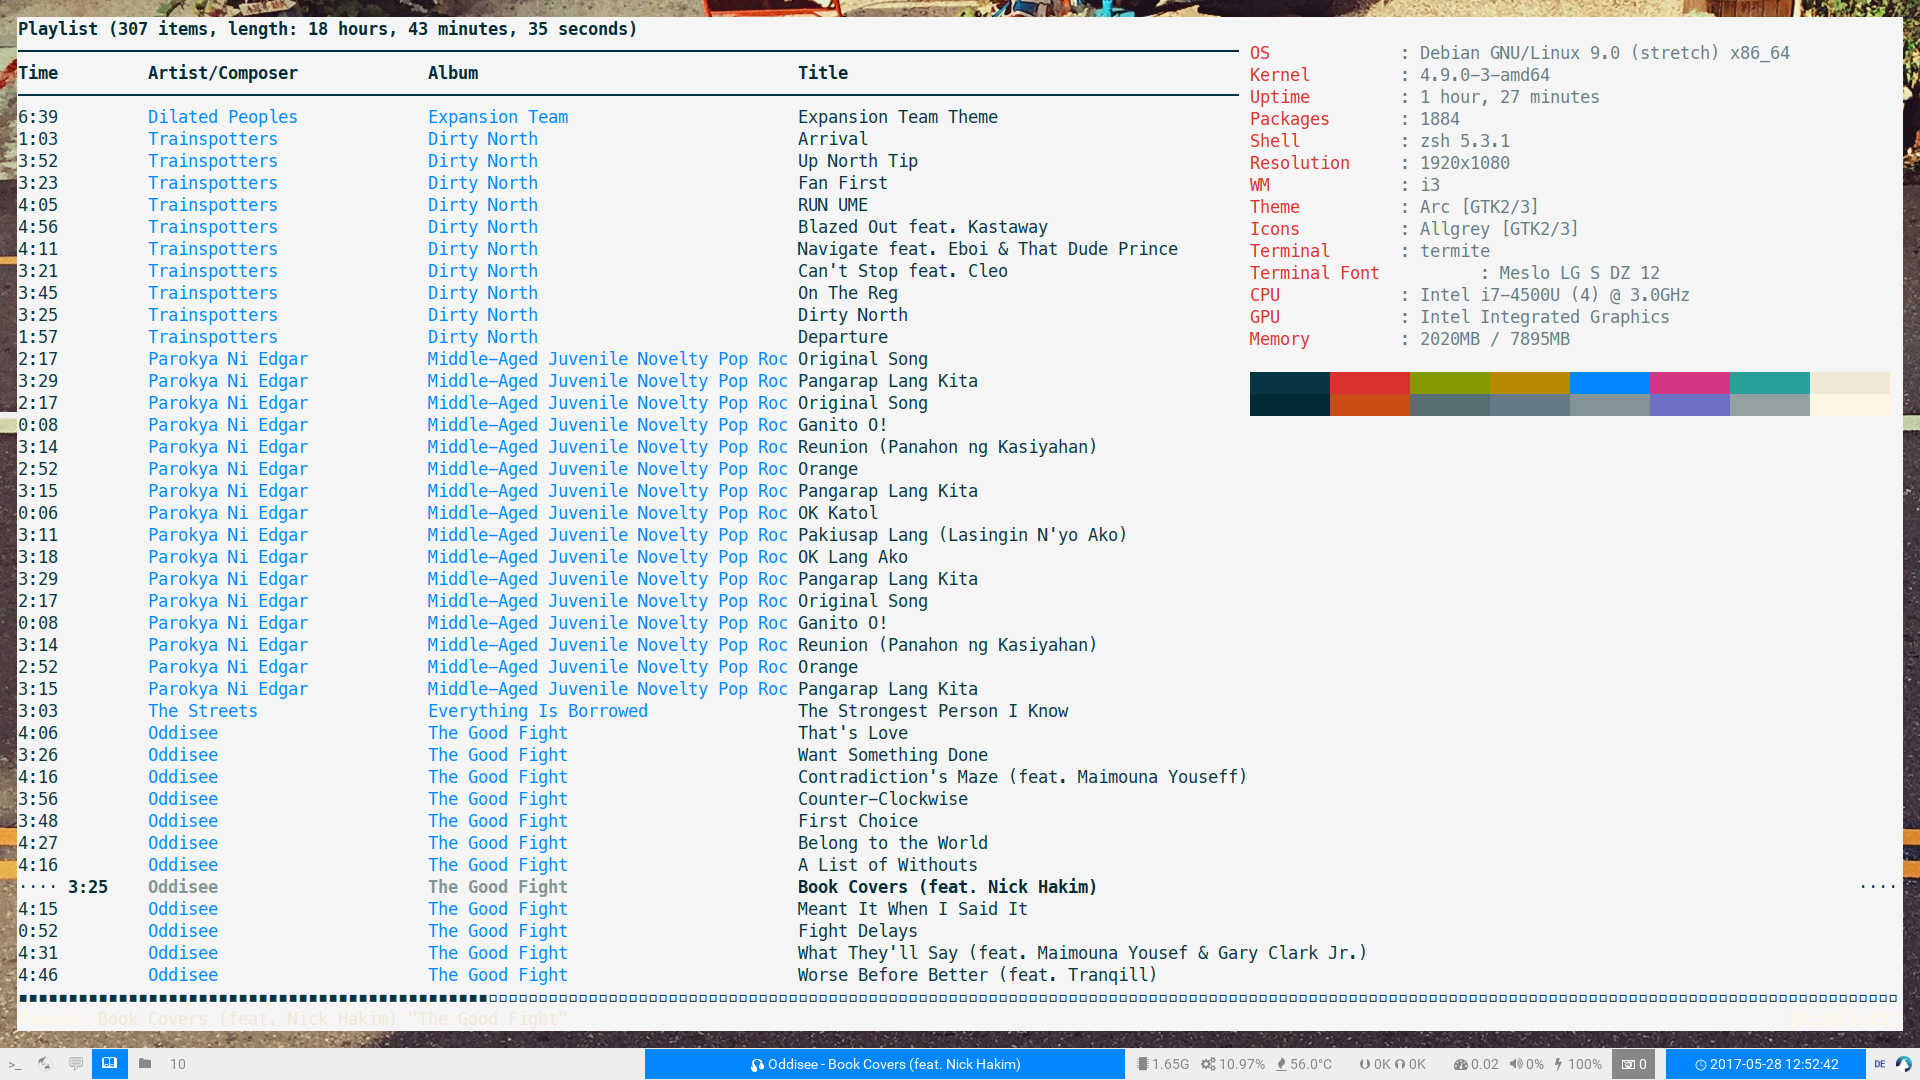The height and width of the screenshot is (1080, 1920).
Task: Select the track Fight Delays
Action: tap(858, 931)
